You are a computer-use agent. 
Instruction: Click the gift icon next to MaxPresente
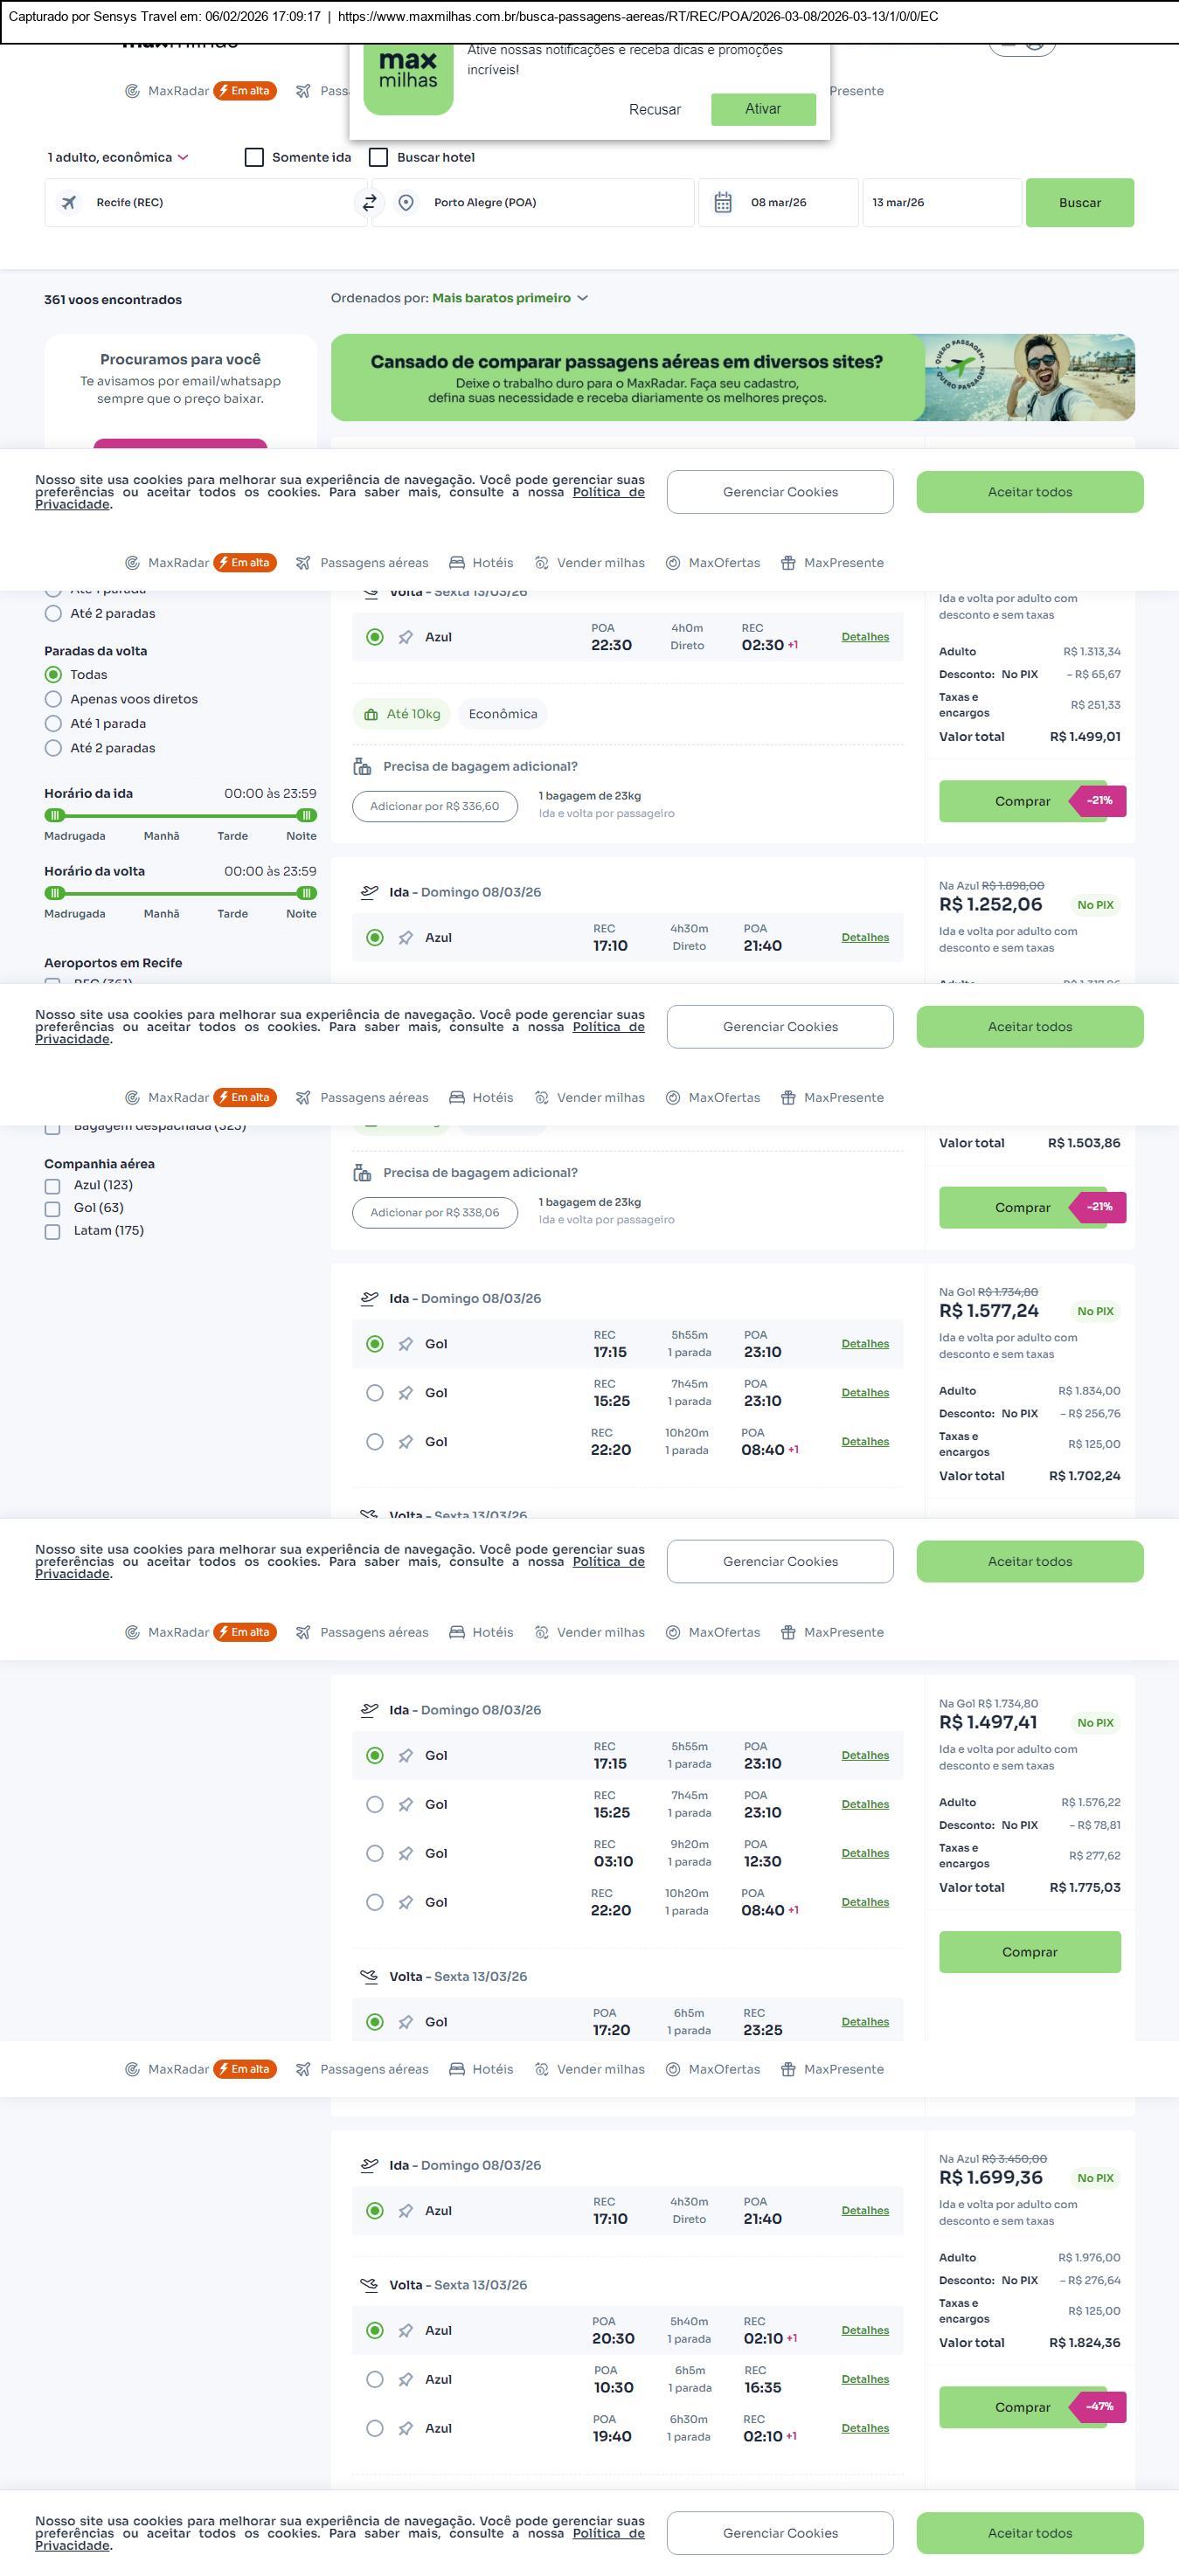point(788,563)
